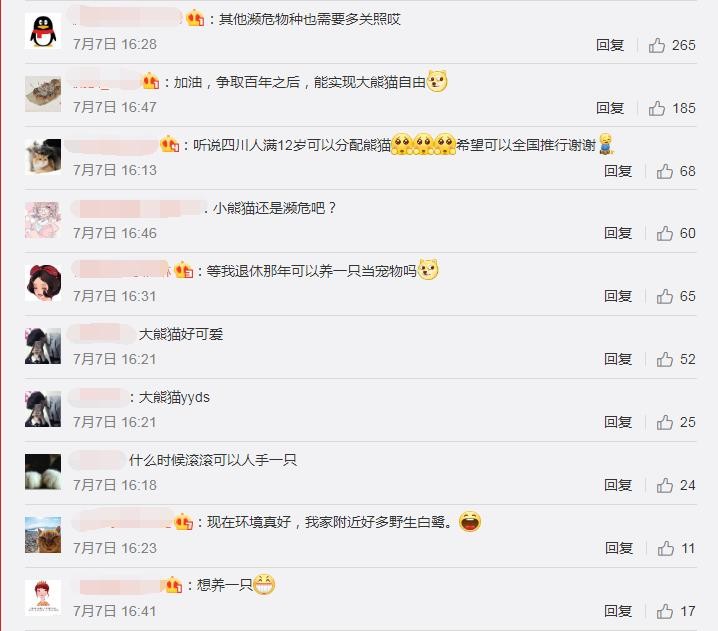Open the orange cat avatar profile

[43, 535]
